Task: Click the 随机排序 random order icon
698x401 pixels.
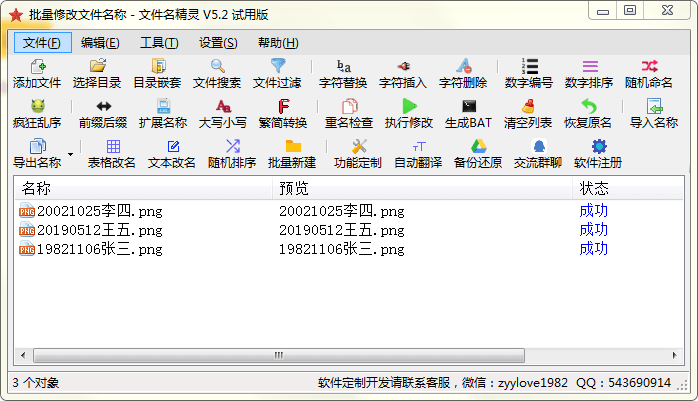Action: coord(233,146)
